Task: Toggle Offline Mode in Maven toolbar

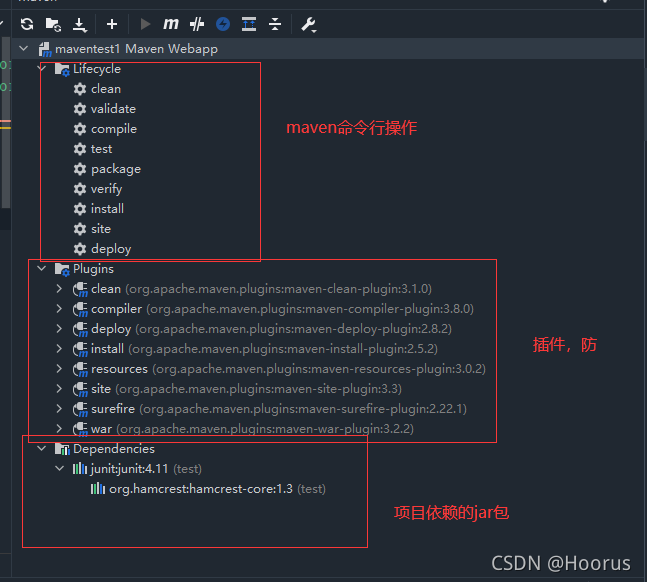Action: tap(197, 24)
